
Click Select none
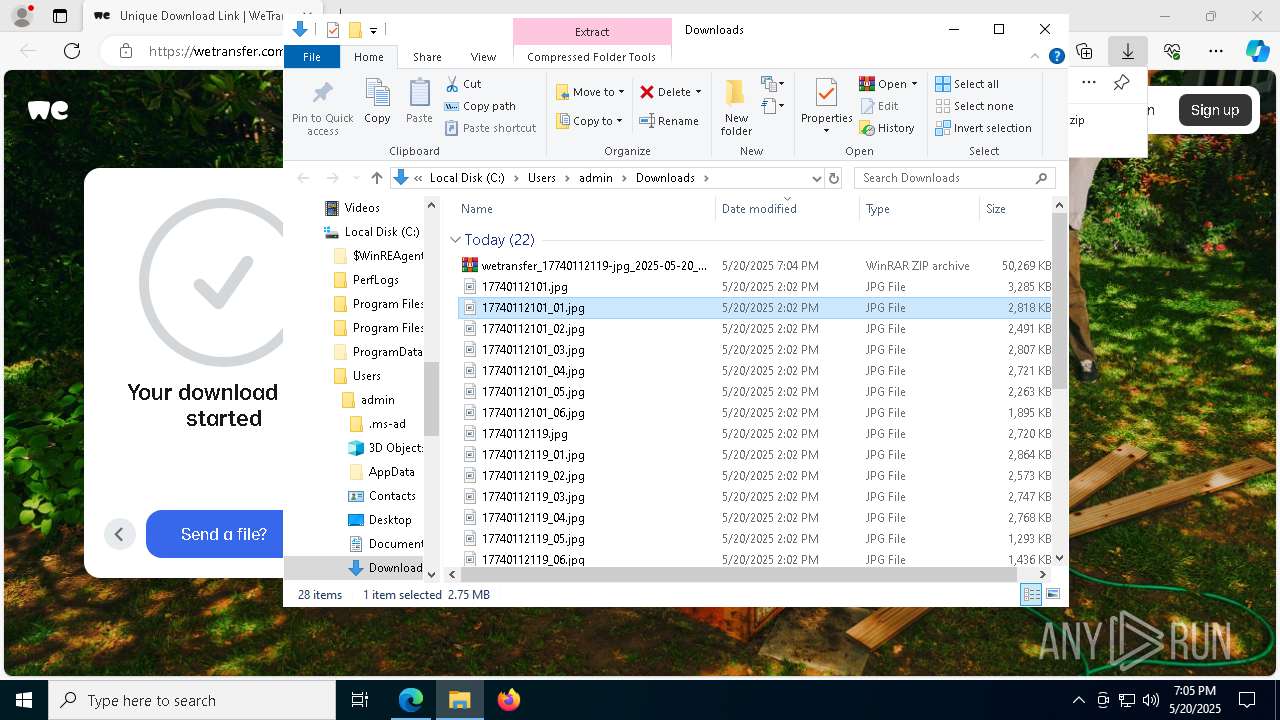point(975,106)
